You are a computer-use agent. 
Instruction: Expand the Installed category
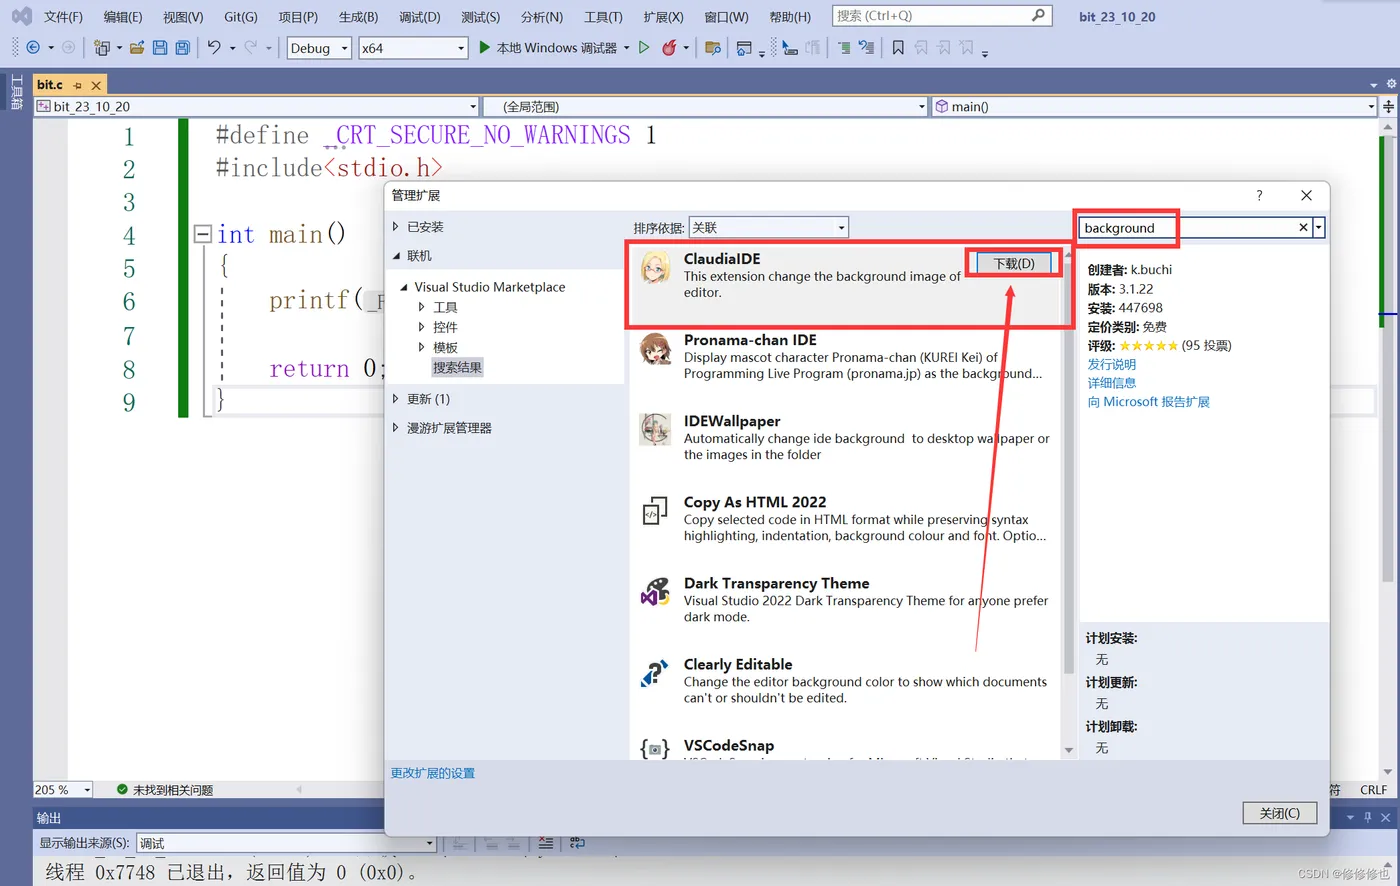396,227
